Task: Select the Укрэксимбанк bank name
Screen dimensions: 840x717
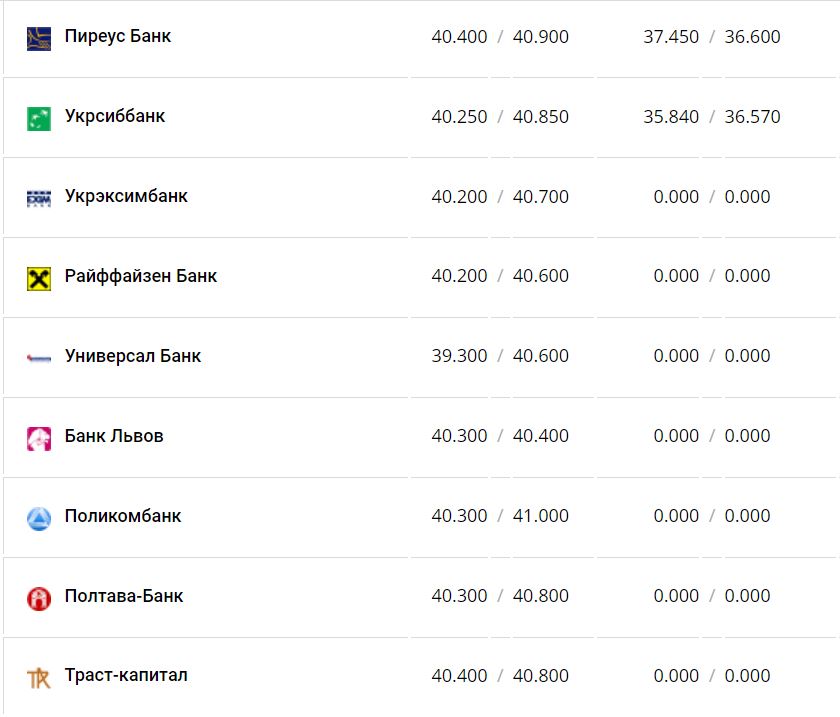Action: tap(125, 196)
